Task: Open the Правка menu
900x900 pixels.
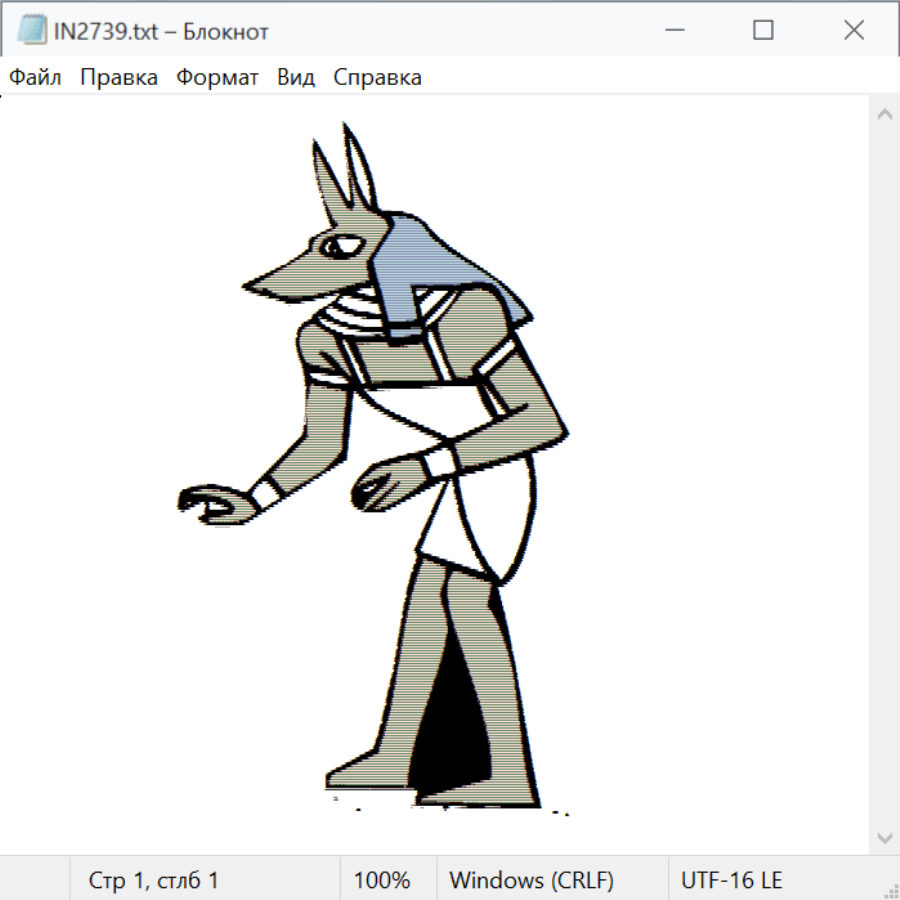Action: point(119,78)
